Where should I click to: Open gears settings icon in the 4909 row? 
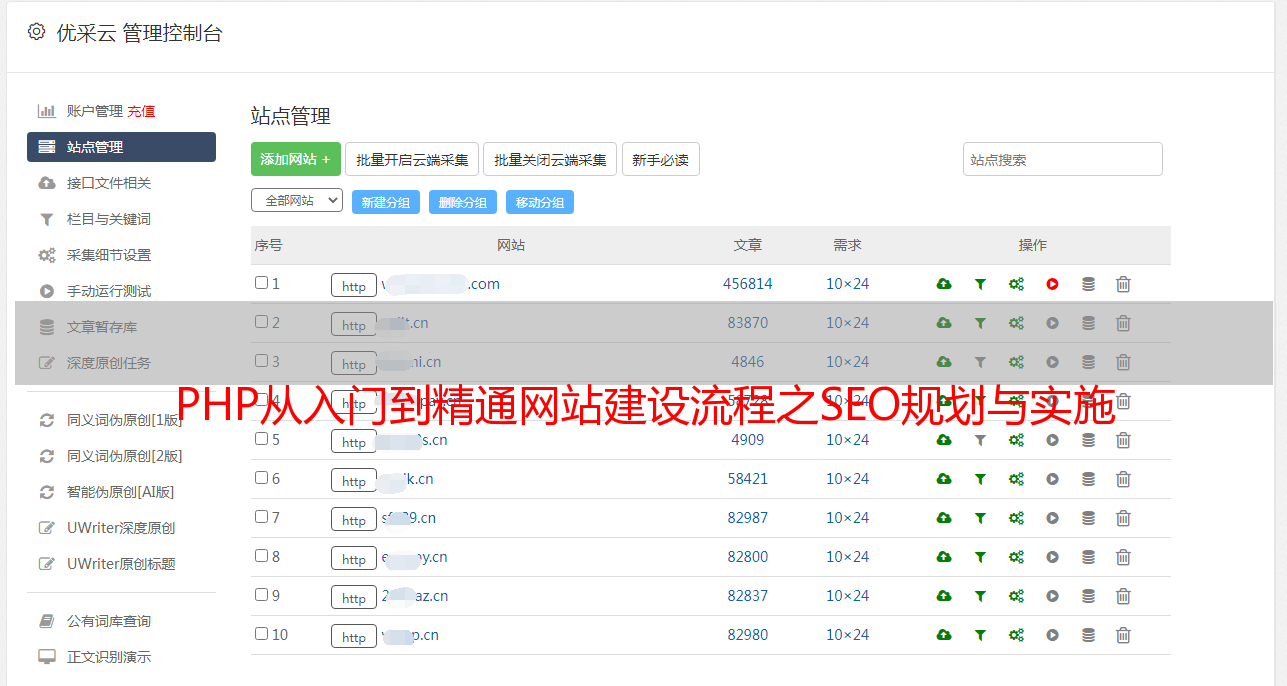(1016, 440)
